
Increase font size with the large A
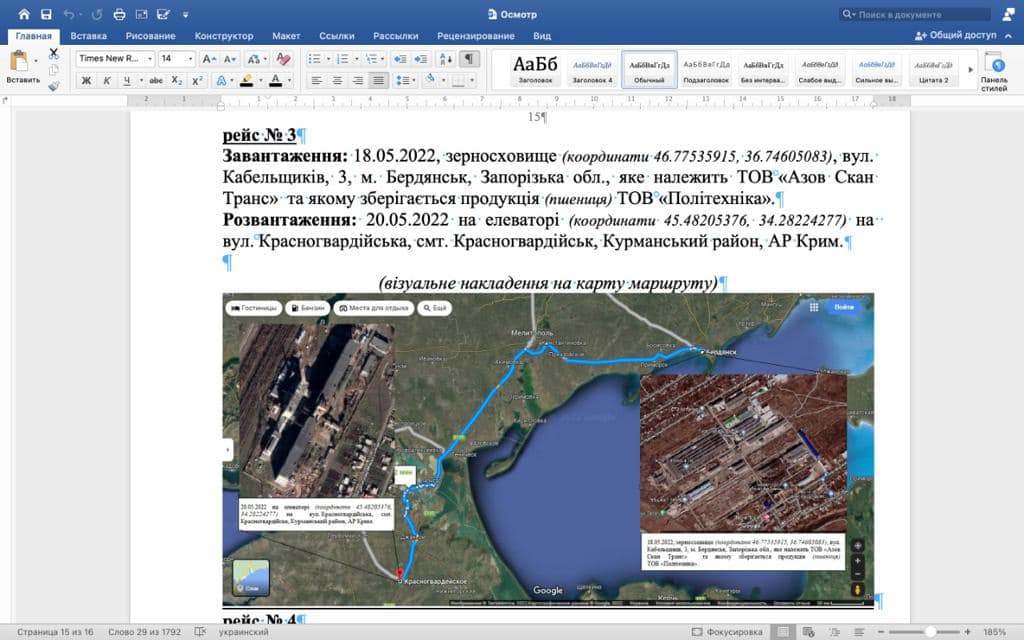click(208, 59)
